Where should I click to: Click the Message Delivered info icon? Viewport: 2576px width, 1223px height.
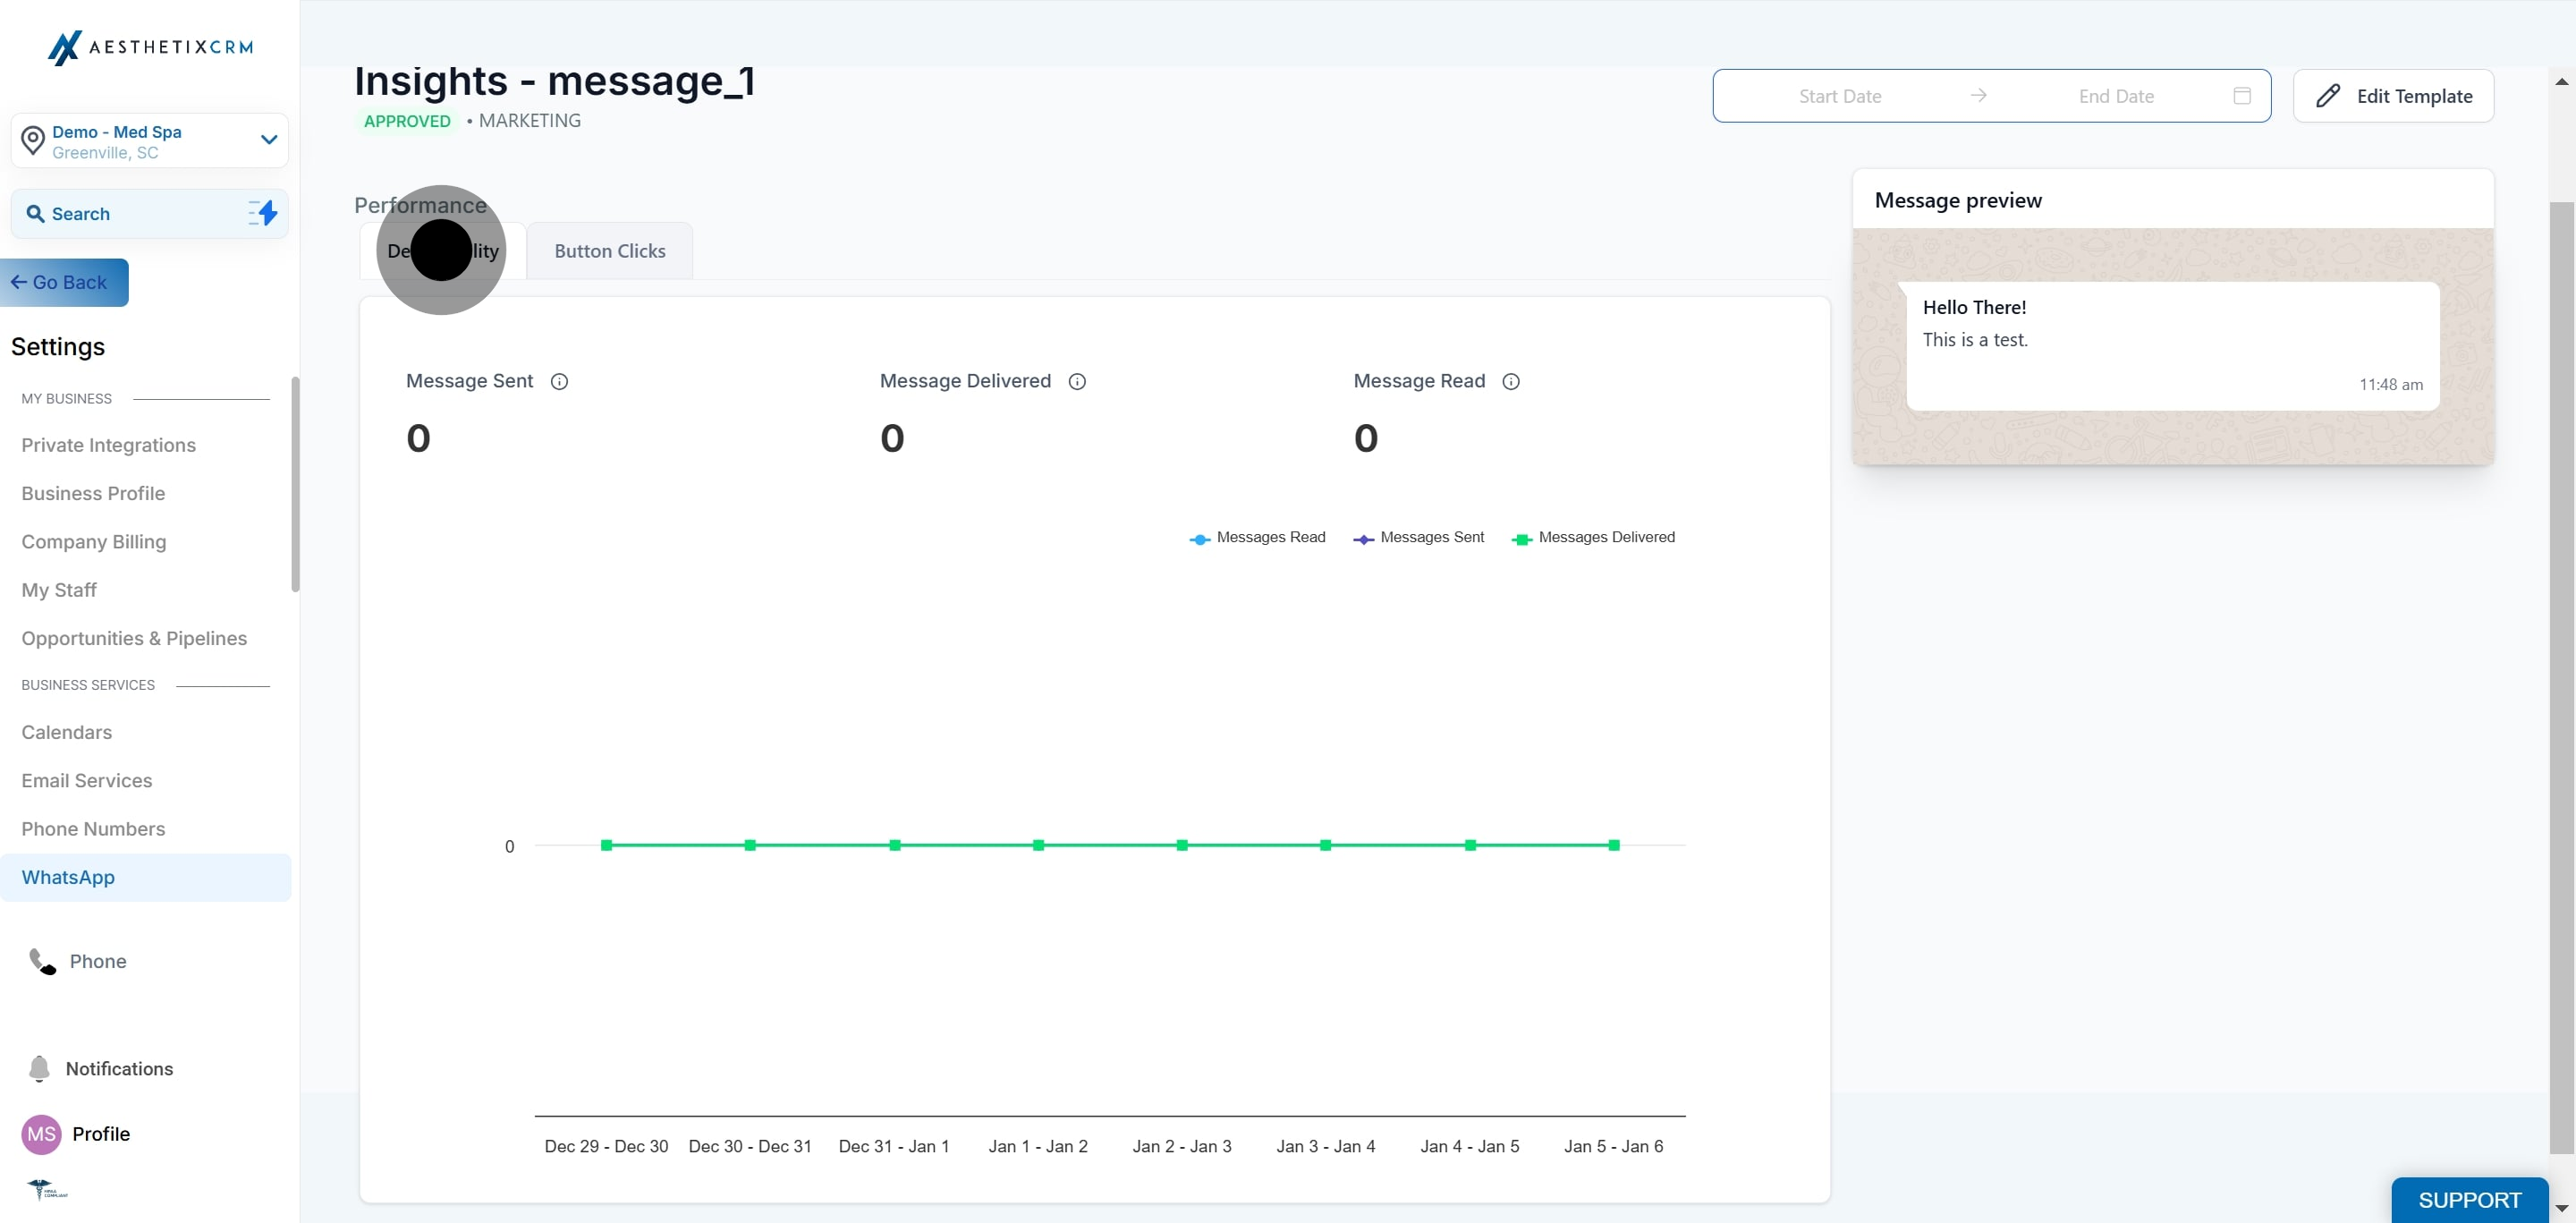(1077, 381)
